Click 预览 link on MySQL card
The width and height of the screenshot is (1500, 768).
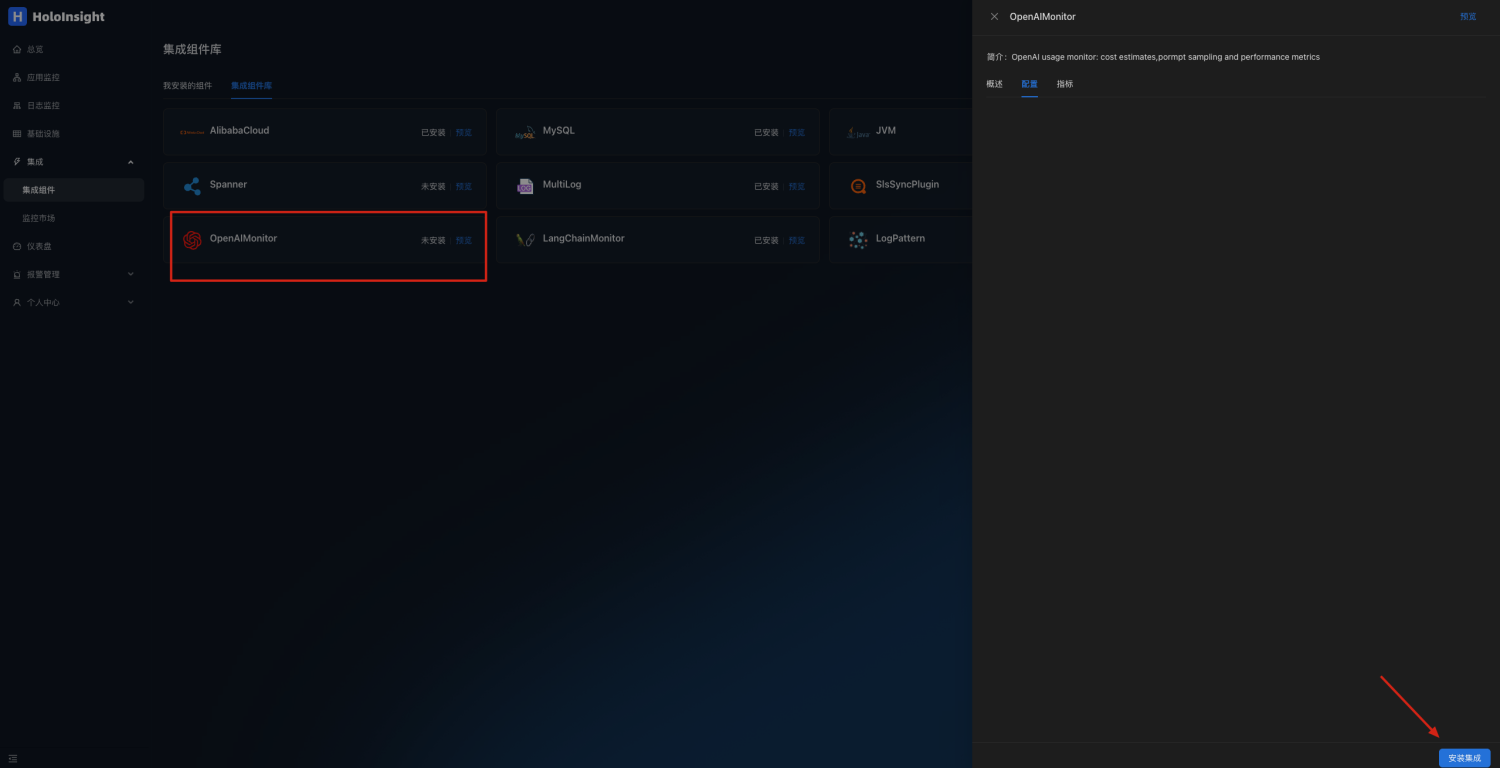point(797,132)
